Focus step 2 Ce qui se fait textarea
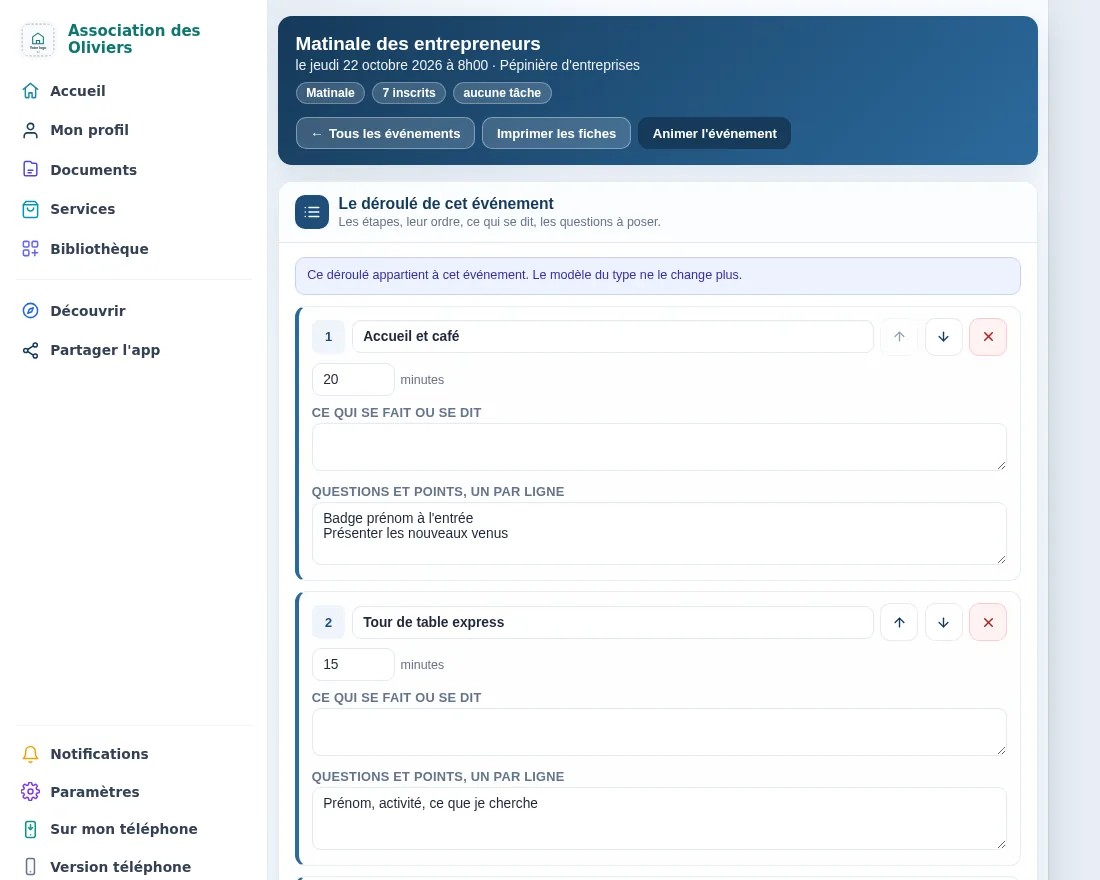Viewport: 1100px width, 880px height. tap(659, 732)
